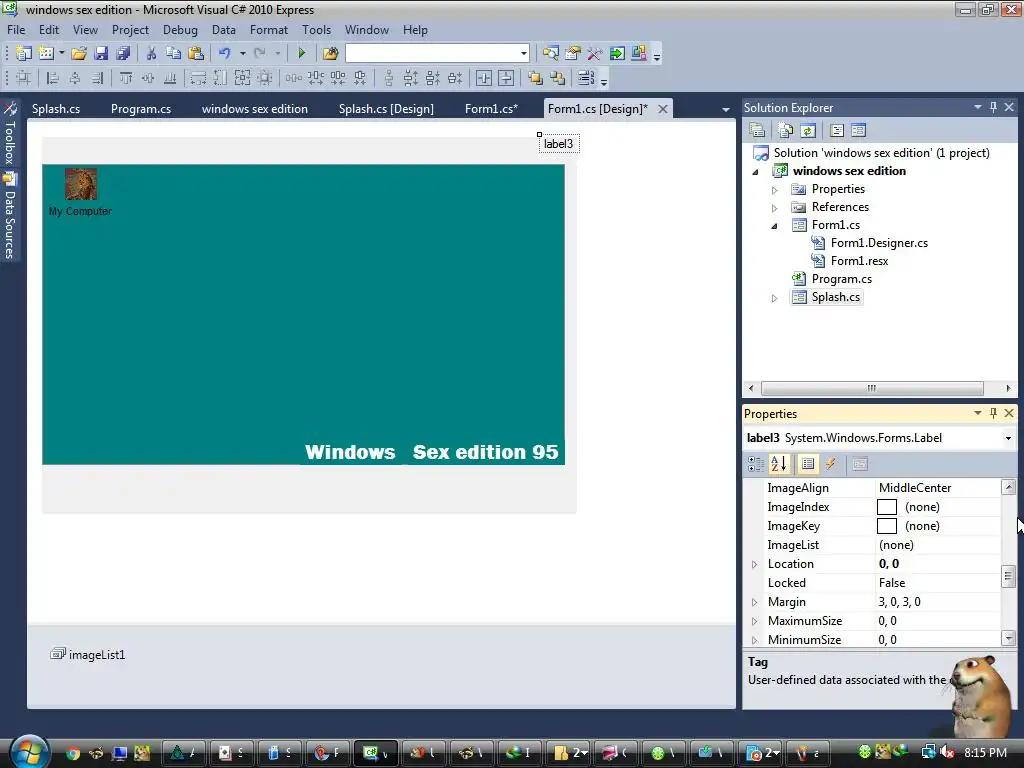Click the Save All icon

(123, 54)
